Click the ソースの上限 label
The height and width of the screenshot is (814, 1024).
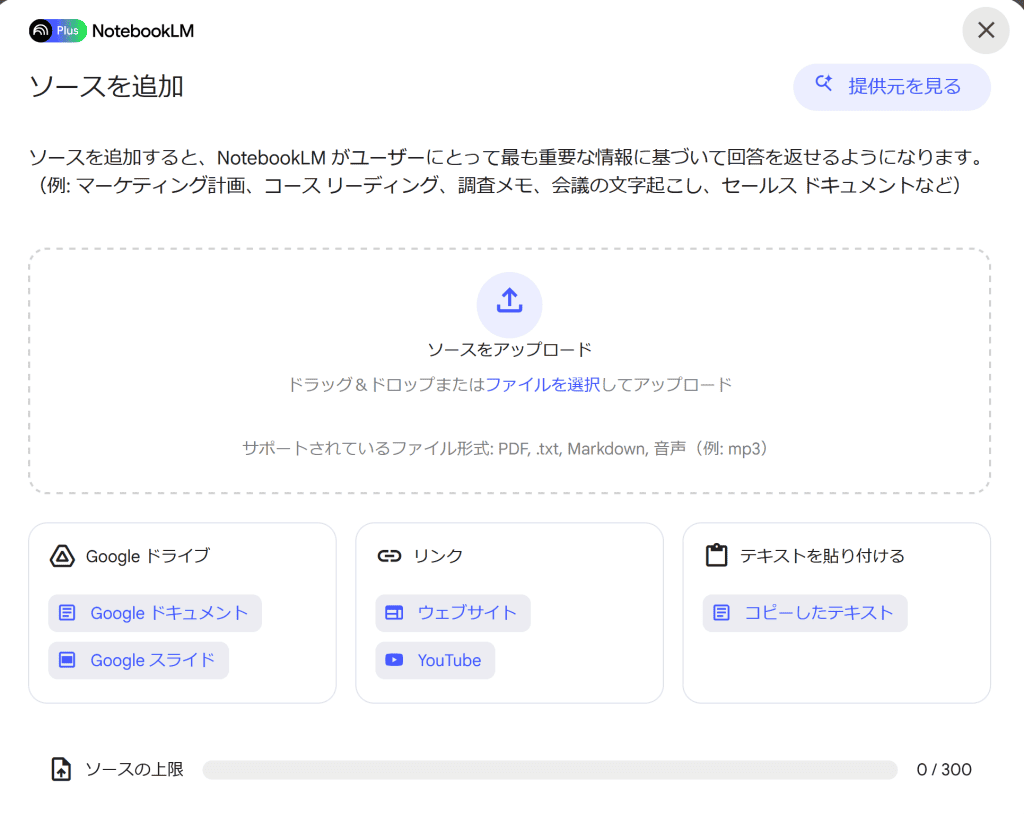click(x=135, y=770)
